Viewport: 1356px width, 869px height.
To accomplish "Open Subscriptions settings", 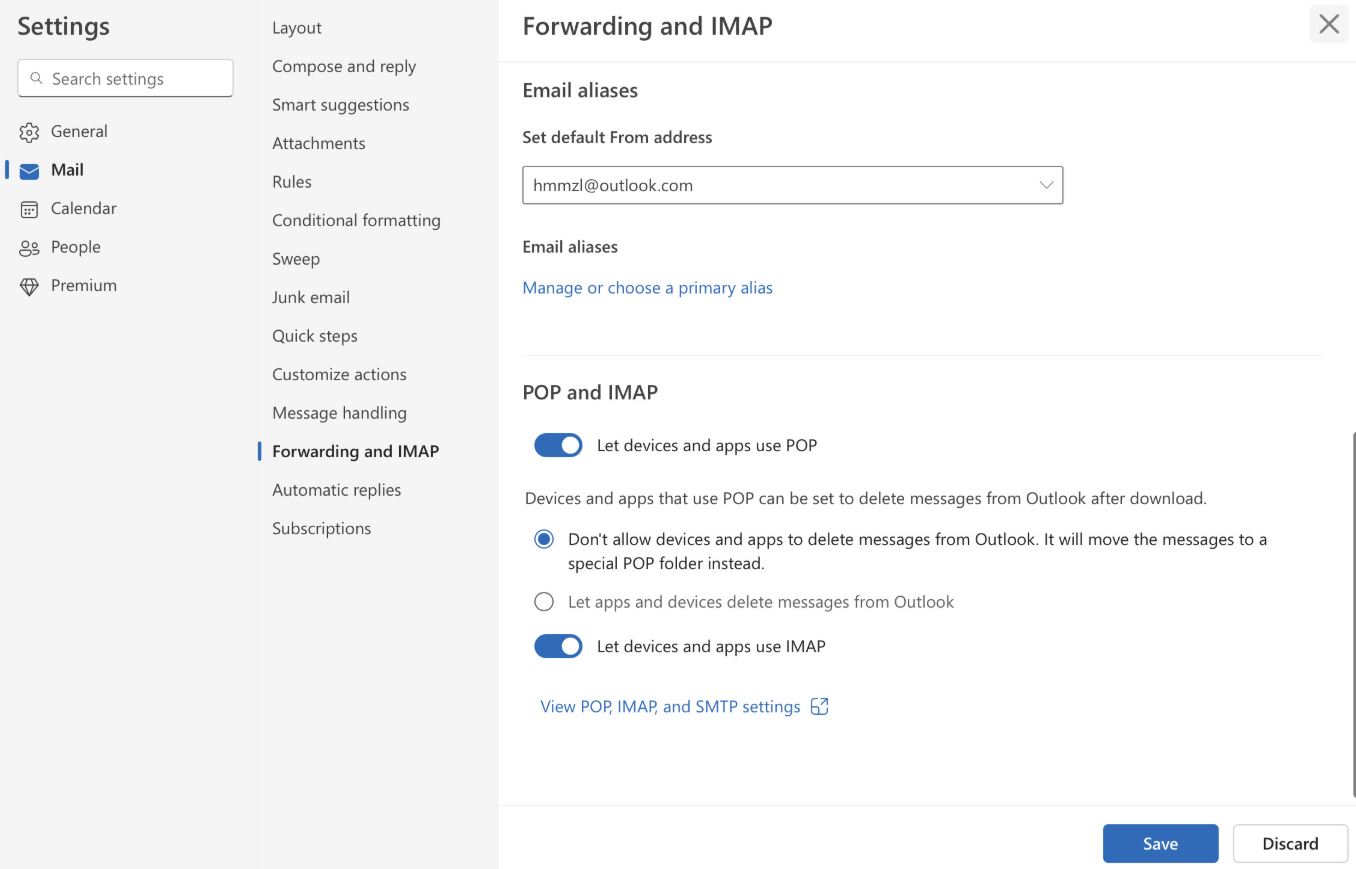I will [x=321, y=528].
